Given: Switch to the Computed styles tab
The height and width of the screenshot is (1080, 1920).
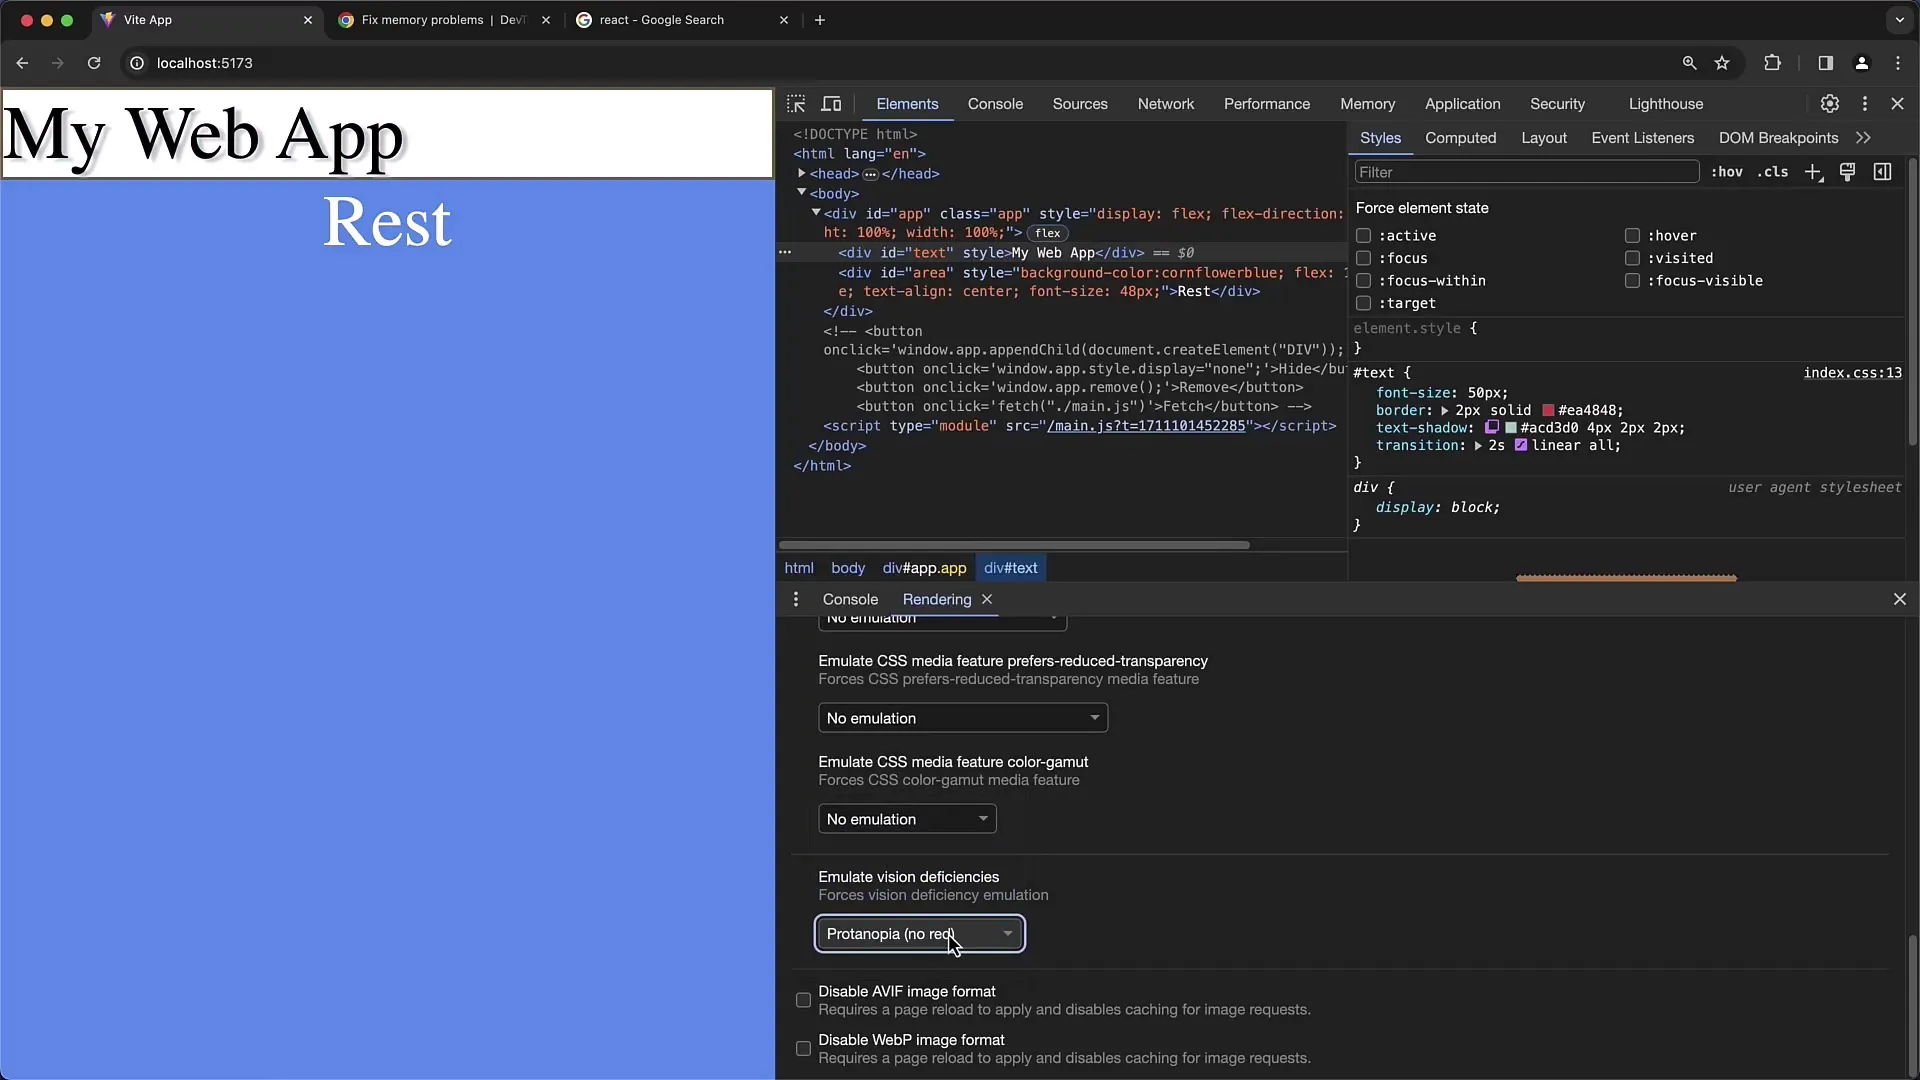Looking at the screenshot, I should click(x=1461, y=137).
